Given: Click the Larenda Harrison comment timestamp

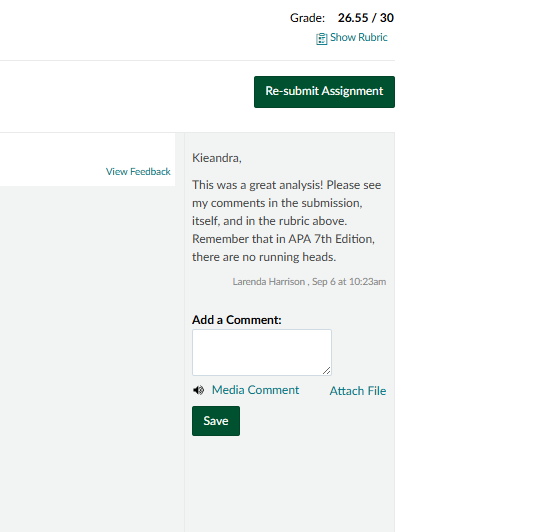Looking at the screenshot, I should click(309, 282).
